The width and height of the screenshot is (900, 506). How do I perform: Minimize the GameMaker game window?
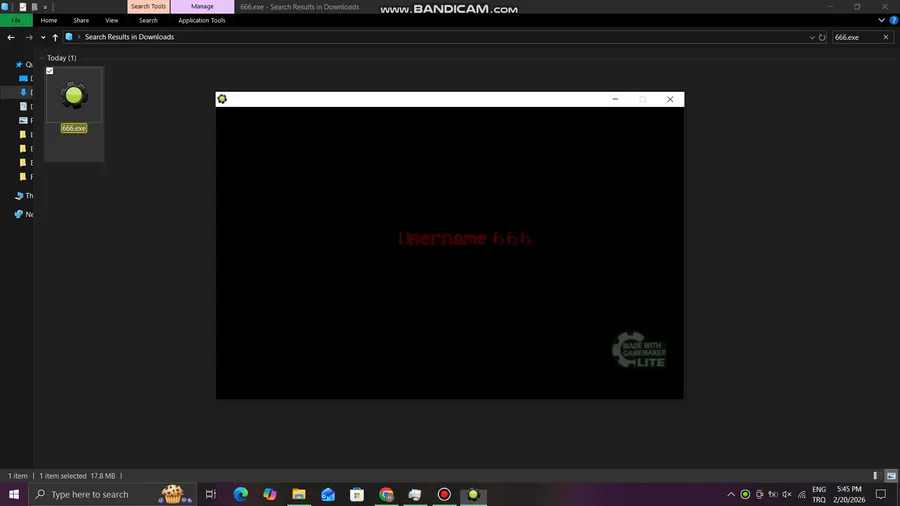[x=615, y=99]
